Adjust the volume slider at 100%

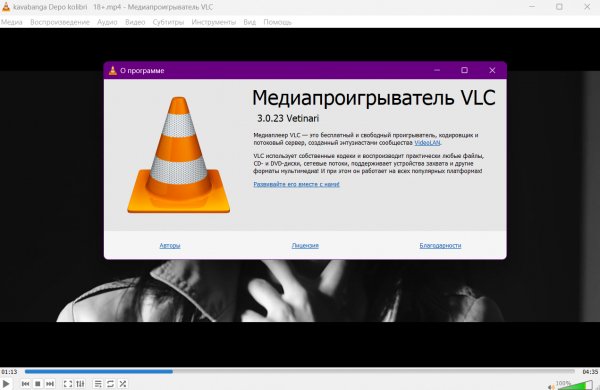[x=574, y=385]
